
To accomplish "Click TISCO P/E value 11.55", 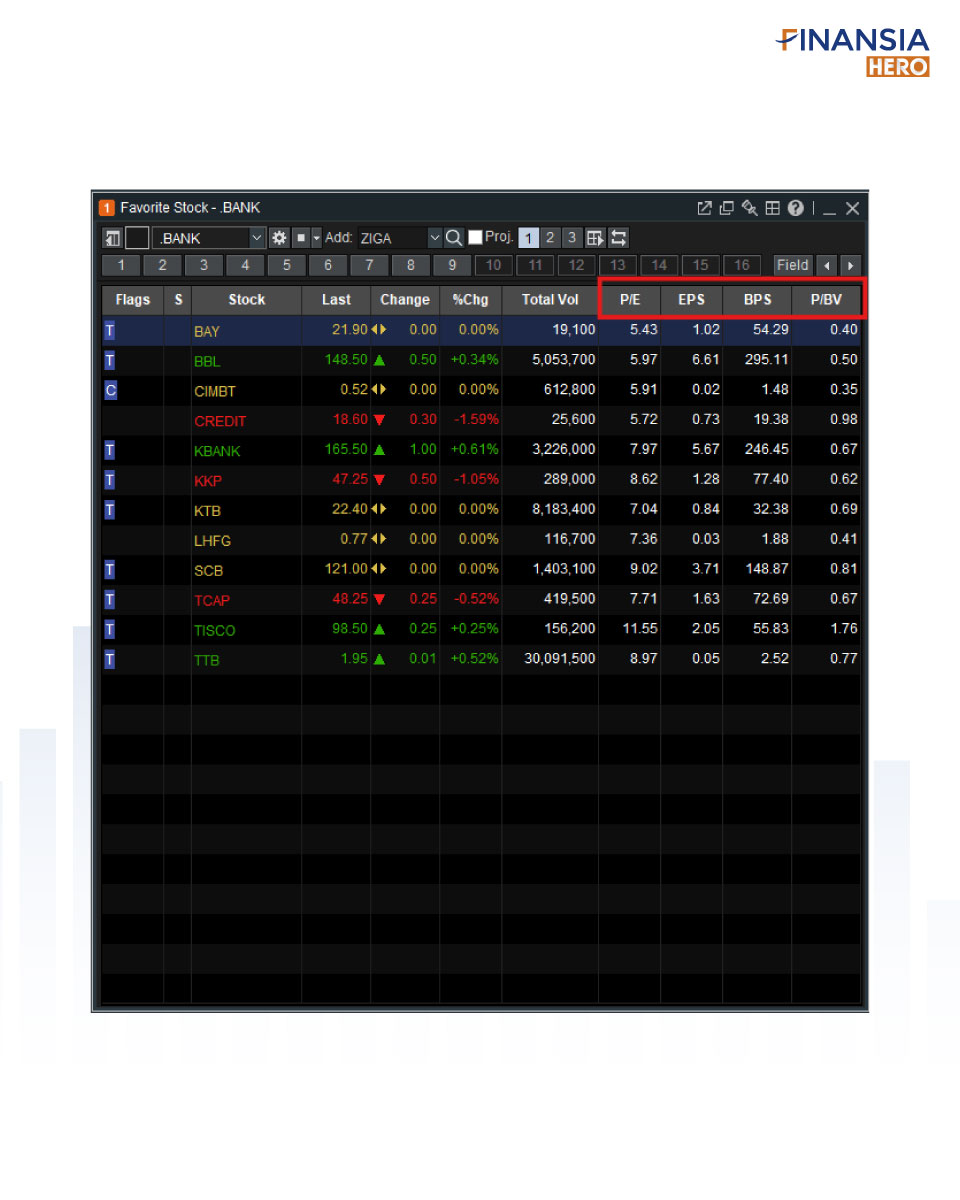I will coord(640,629).
